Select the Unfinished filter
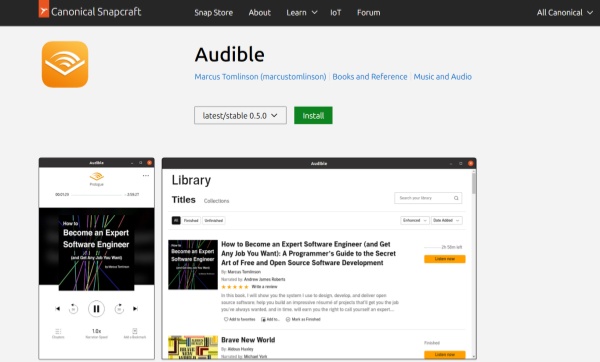Screen dimensions: 600x362 point(214,220)
